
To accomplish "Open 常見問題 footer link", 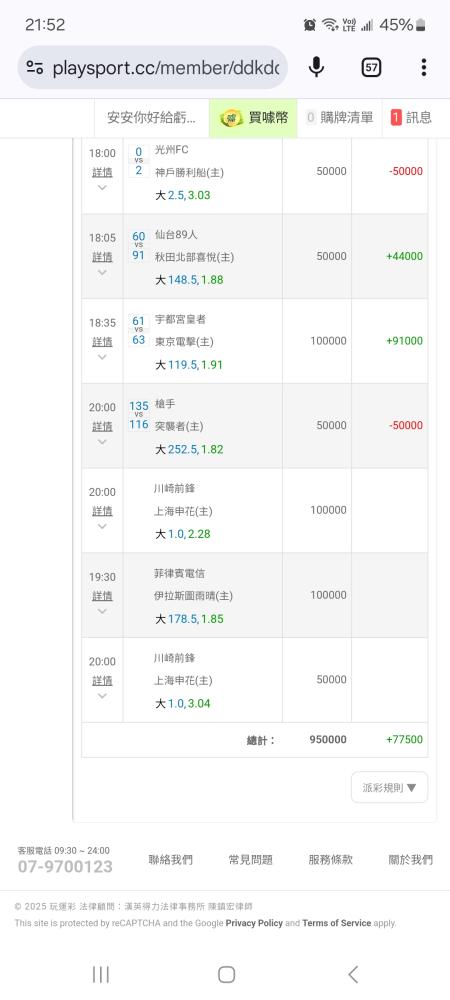I will click(x=250, y=860).
